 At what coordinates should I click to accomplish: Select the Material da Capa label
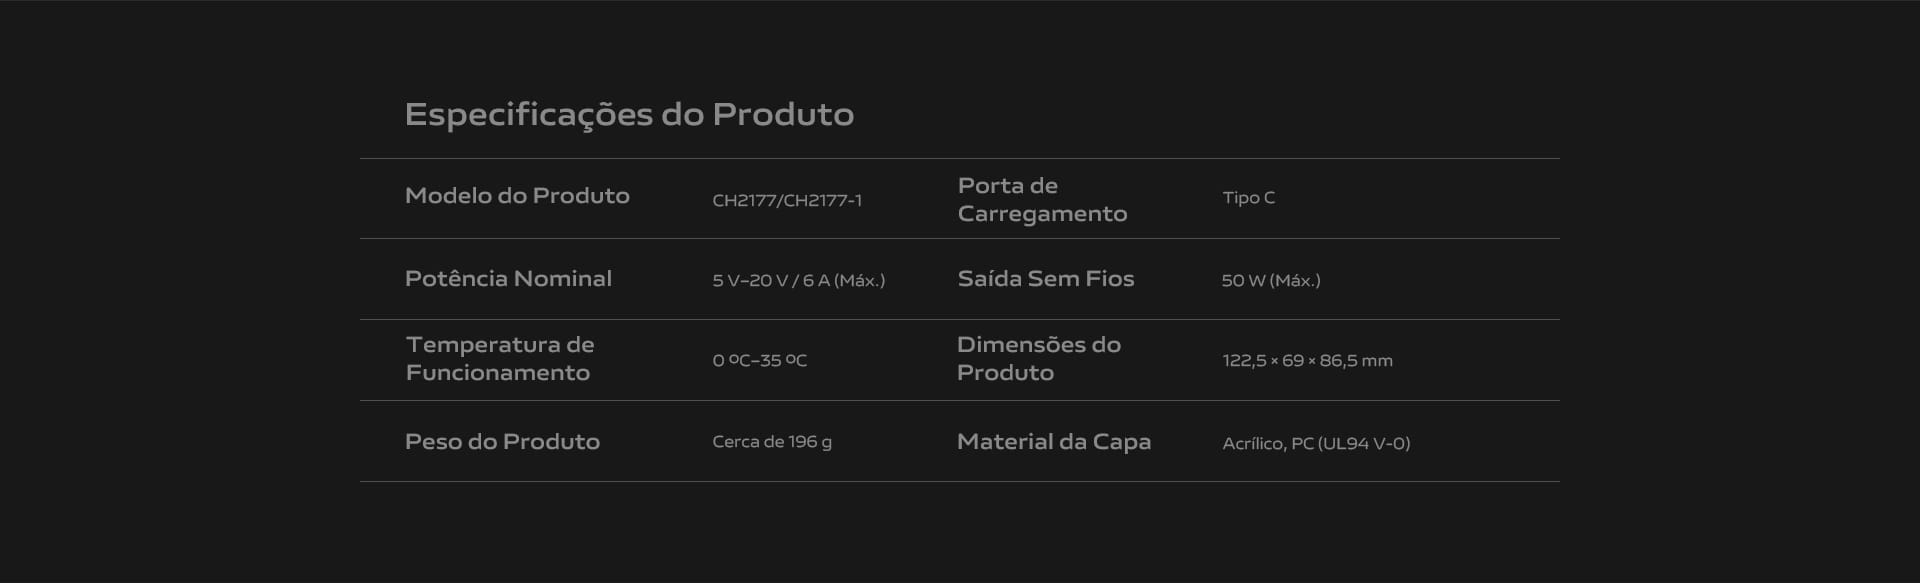coord(1054,442)
